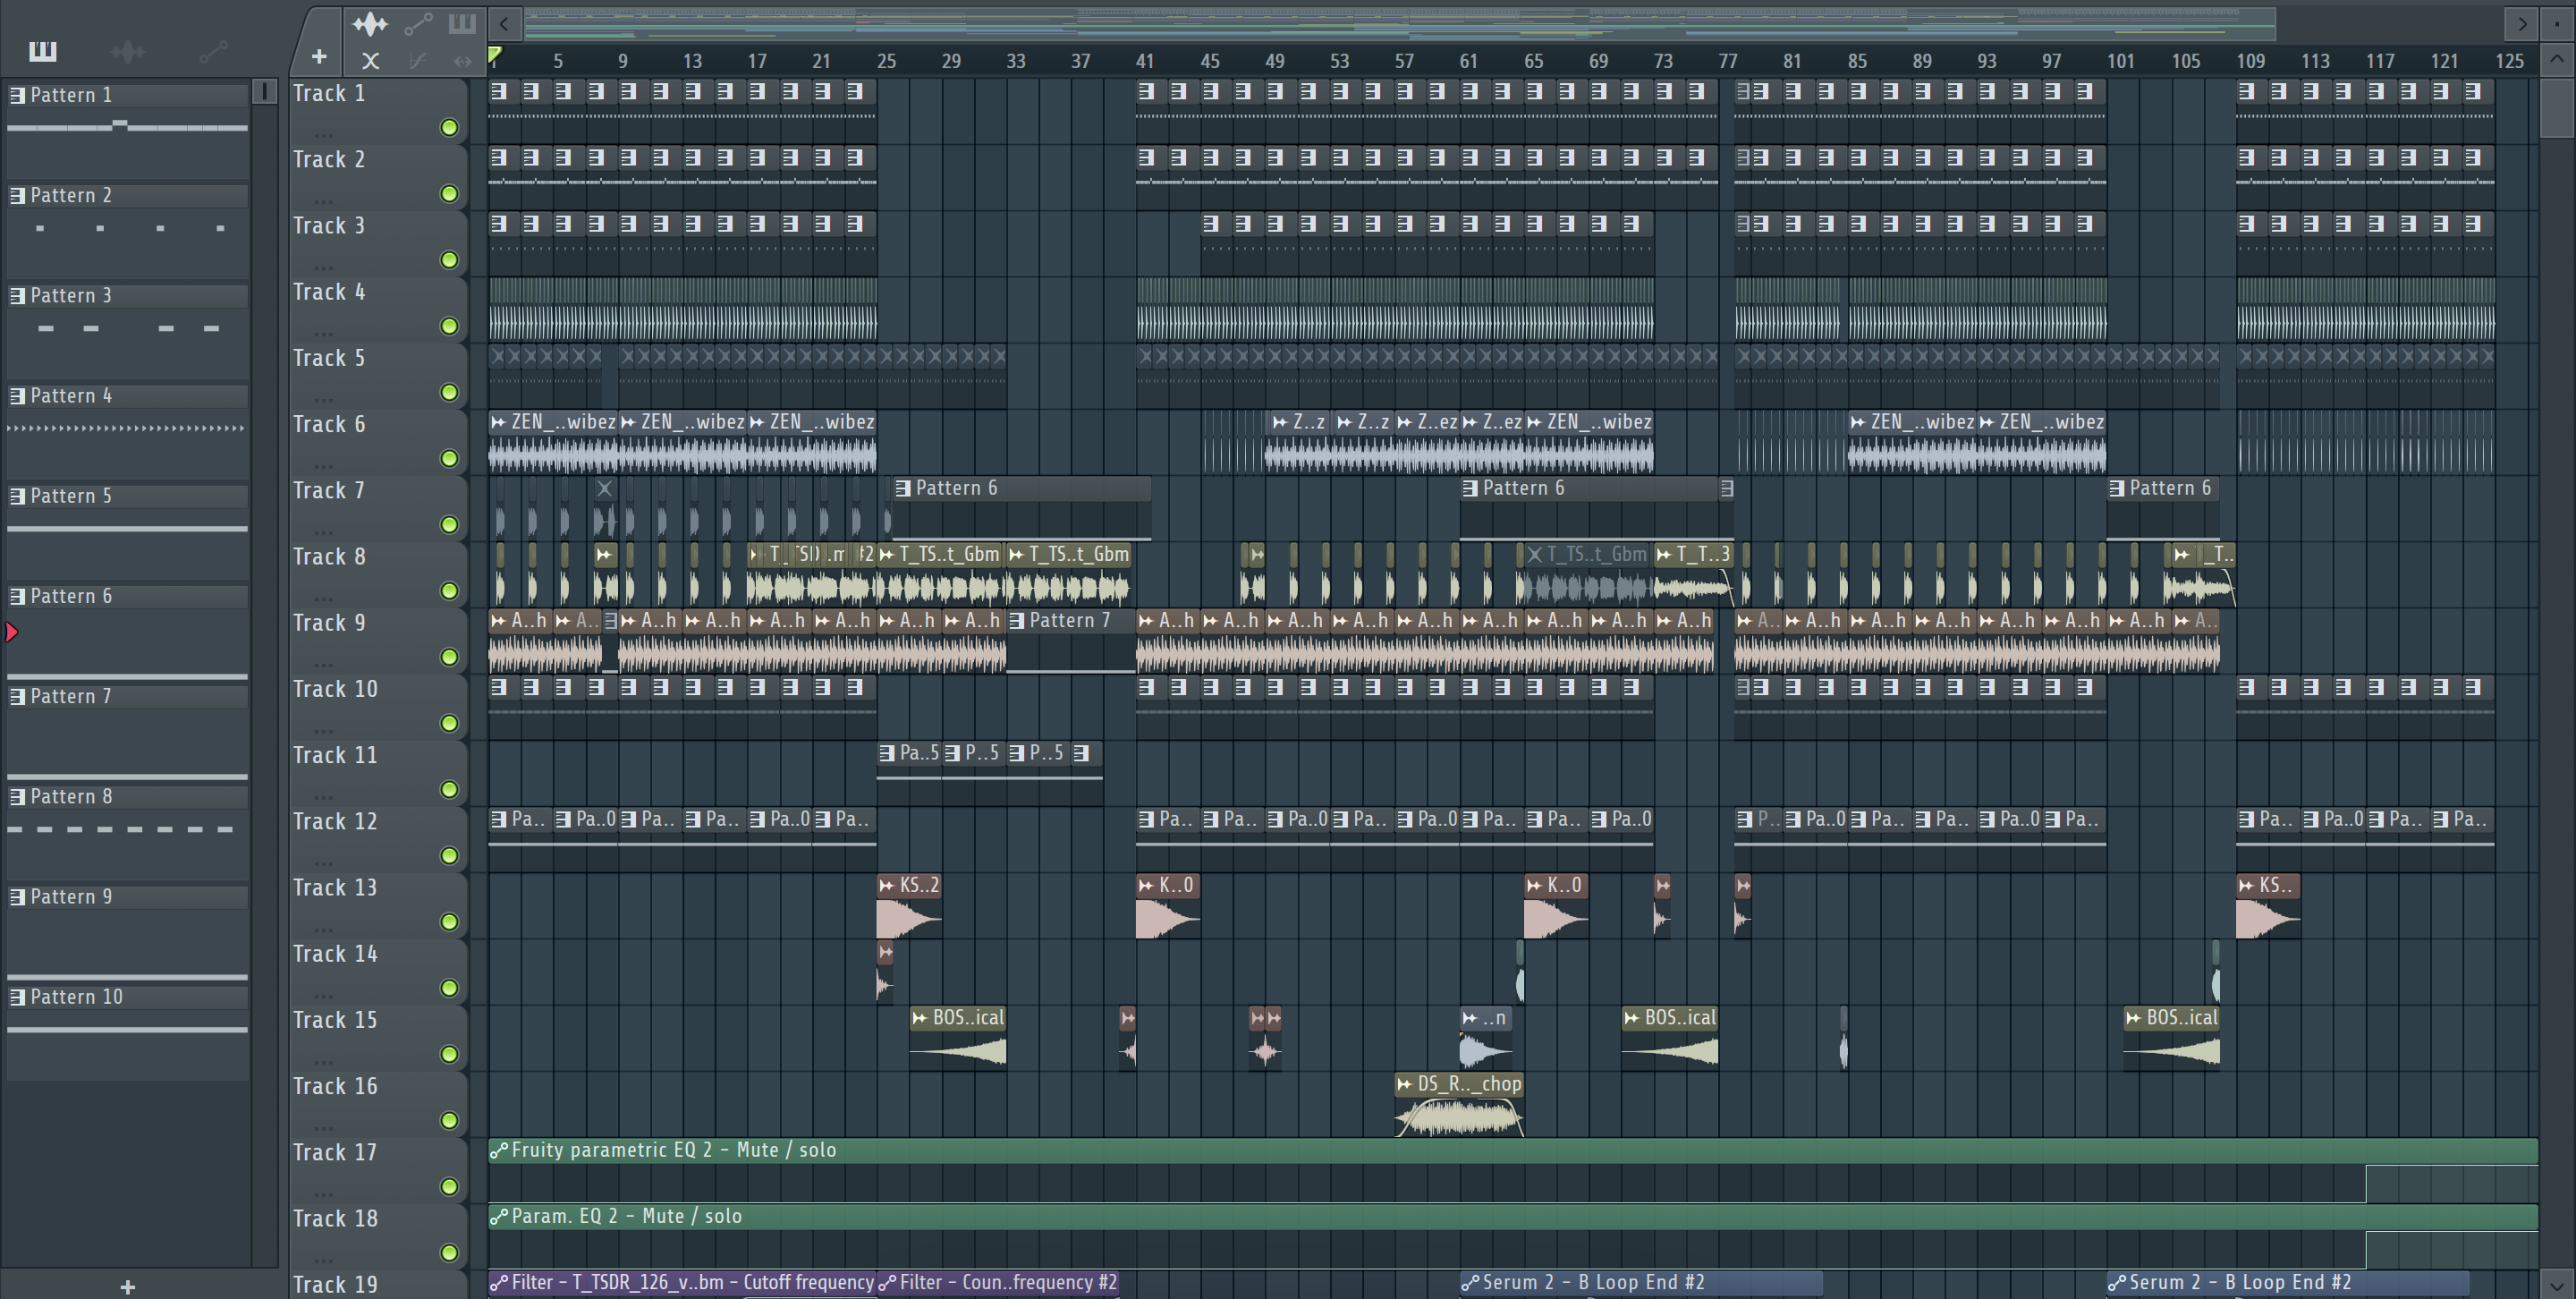Jump to bar 109 on the timeline ruler
The image size is (2576, 1299).
[2250, 61]
